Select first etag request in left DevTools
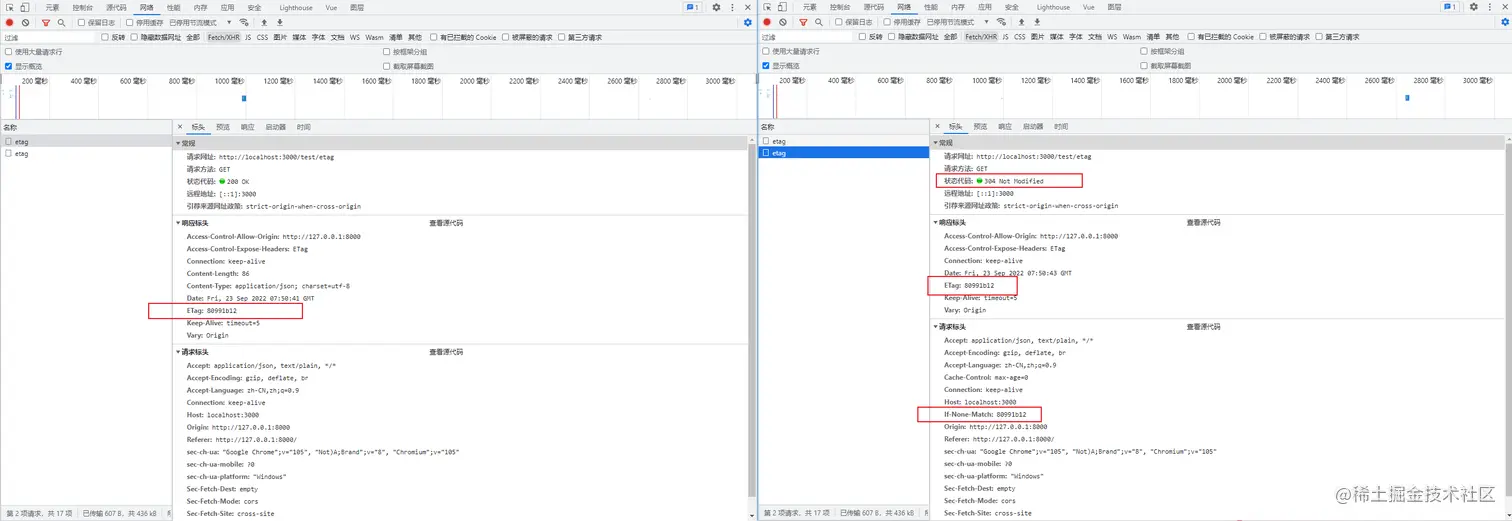The height and width of the screenshot is (521, 1512). [x=86, y=142]
